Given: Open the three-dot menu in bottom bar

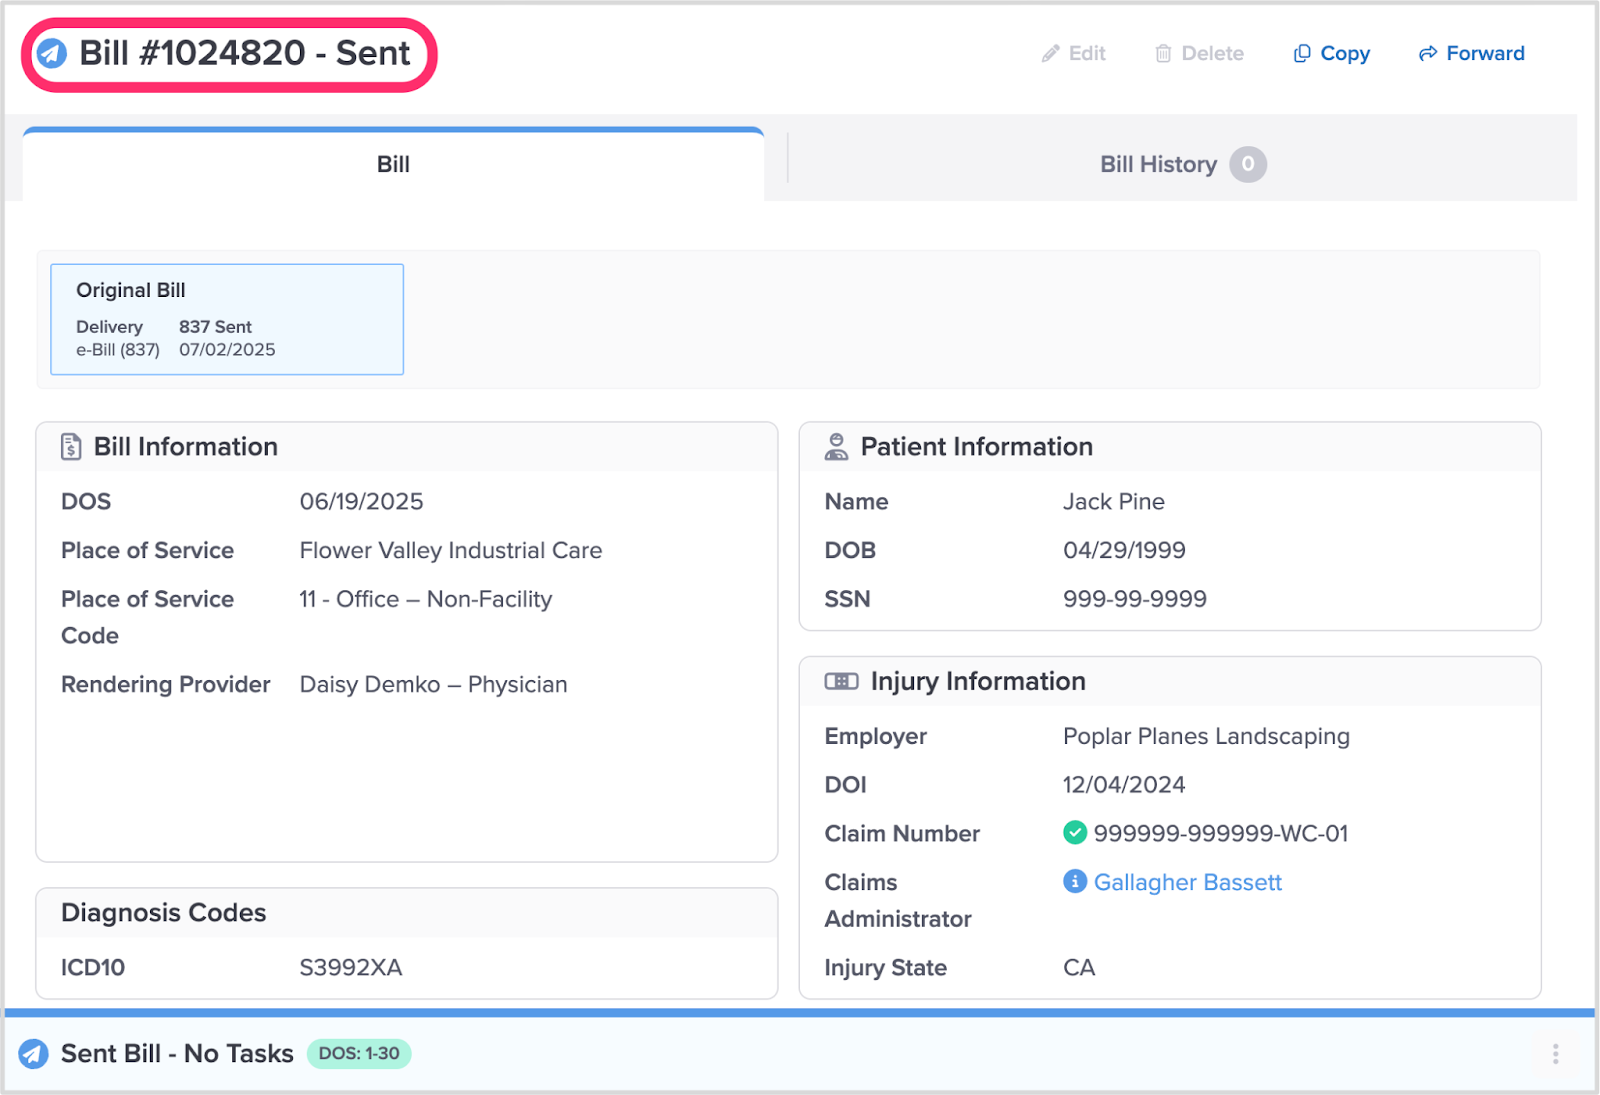Looking at the screenshot, I should (x=1555, y=1053).
